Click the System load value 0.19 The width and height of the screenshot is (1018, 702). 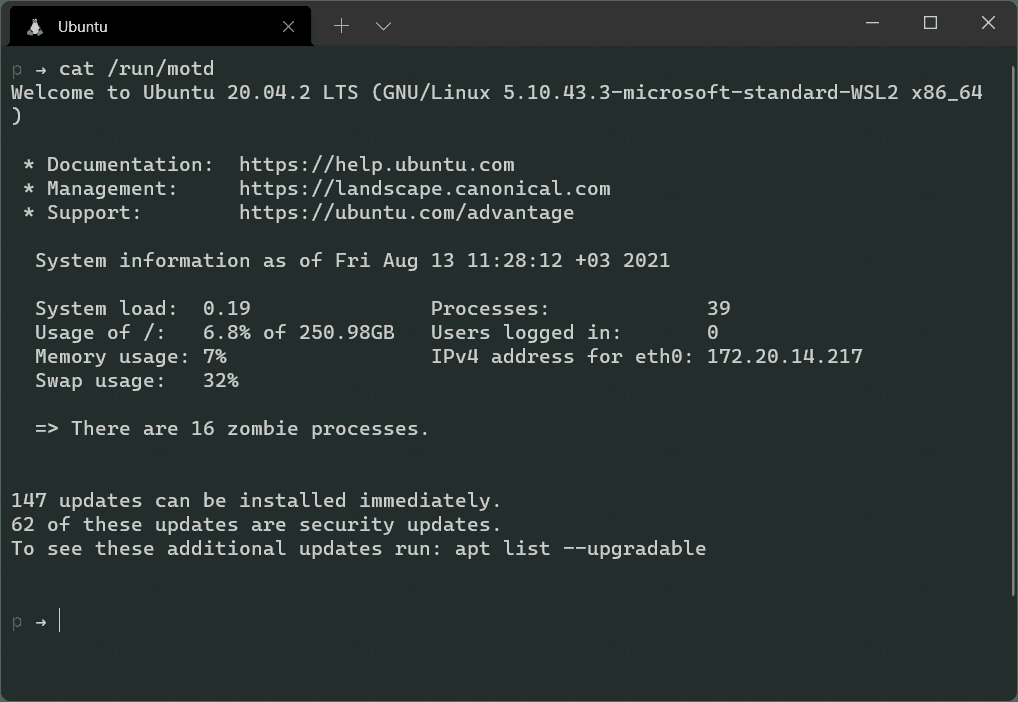coord(226,308)
